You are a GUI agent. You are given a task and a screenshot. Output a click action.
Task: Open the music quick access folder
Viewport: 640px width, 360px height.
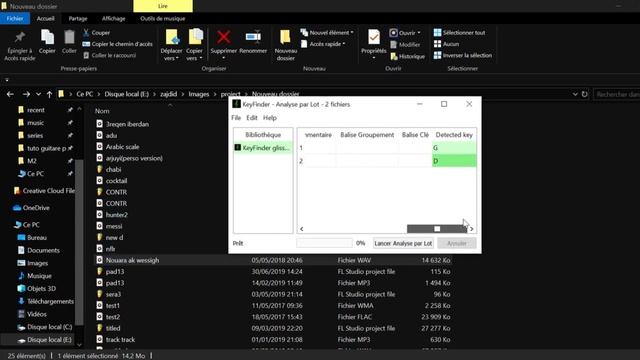click(x=36, y=123)
